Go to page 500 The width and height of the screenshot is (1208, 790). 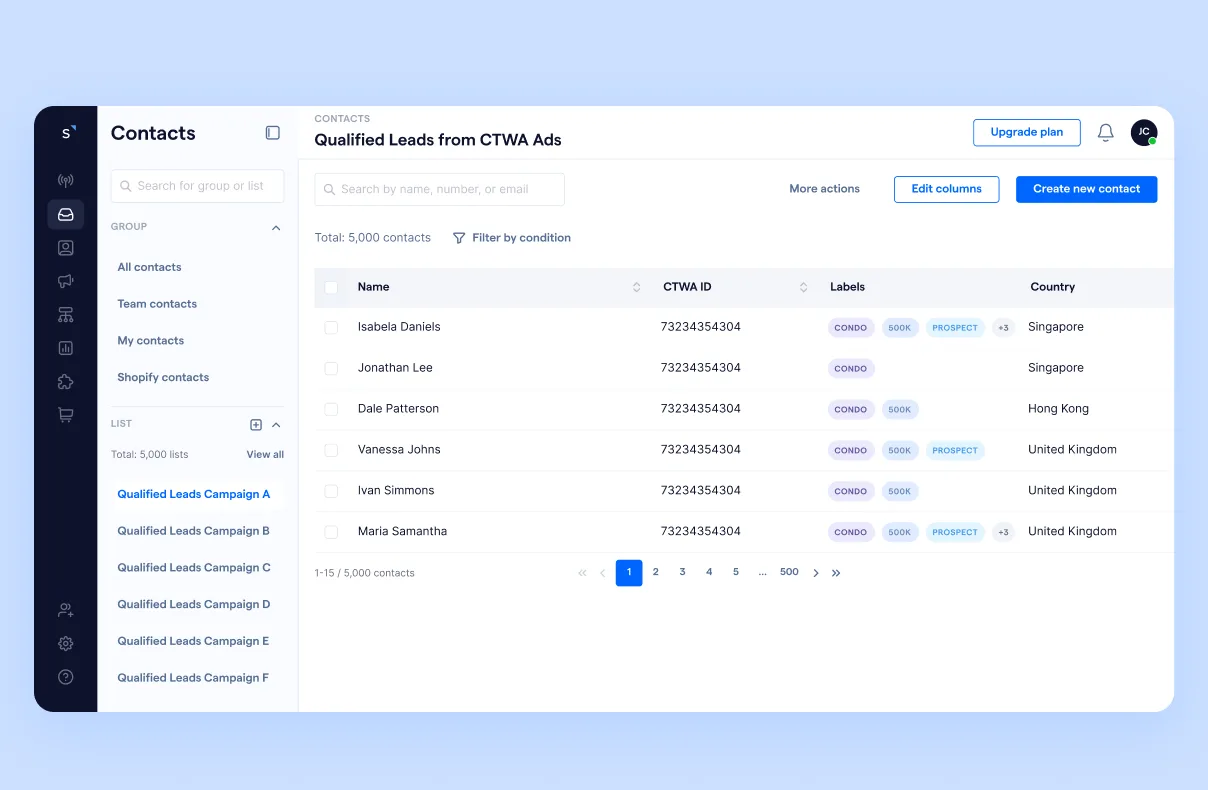pos(789,572)
